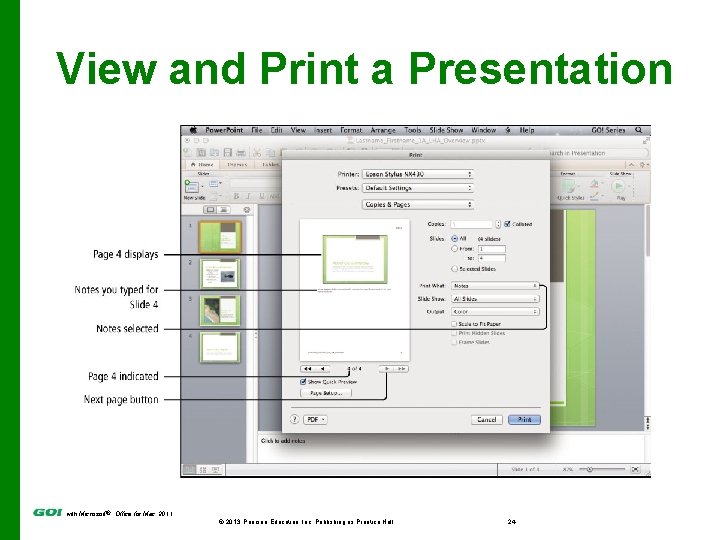
Task: Open the Insert menu
Action: [323, 130]
